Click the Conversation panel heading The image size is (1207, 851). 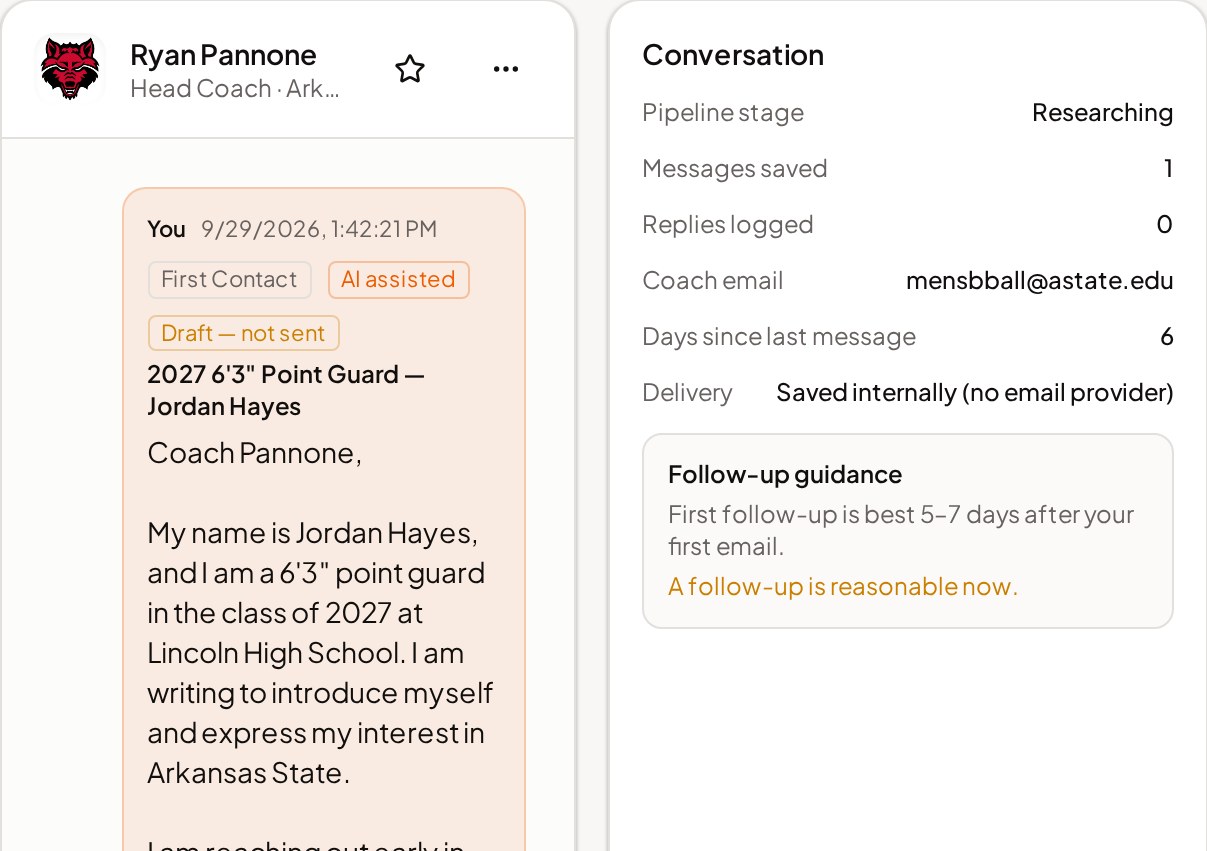pyautogui.click(x=733, y=55)
